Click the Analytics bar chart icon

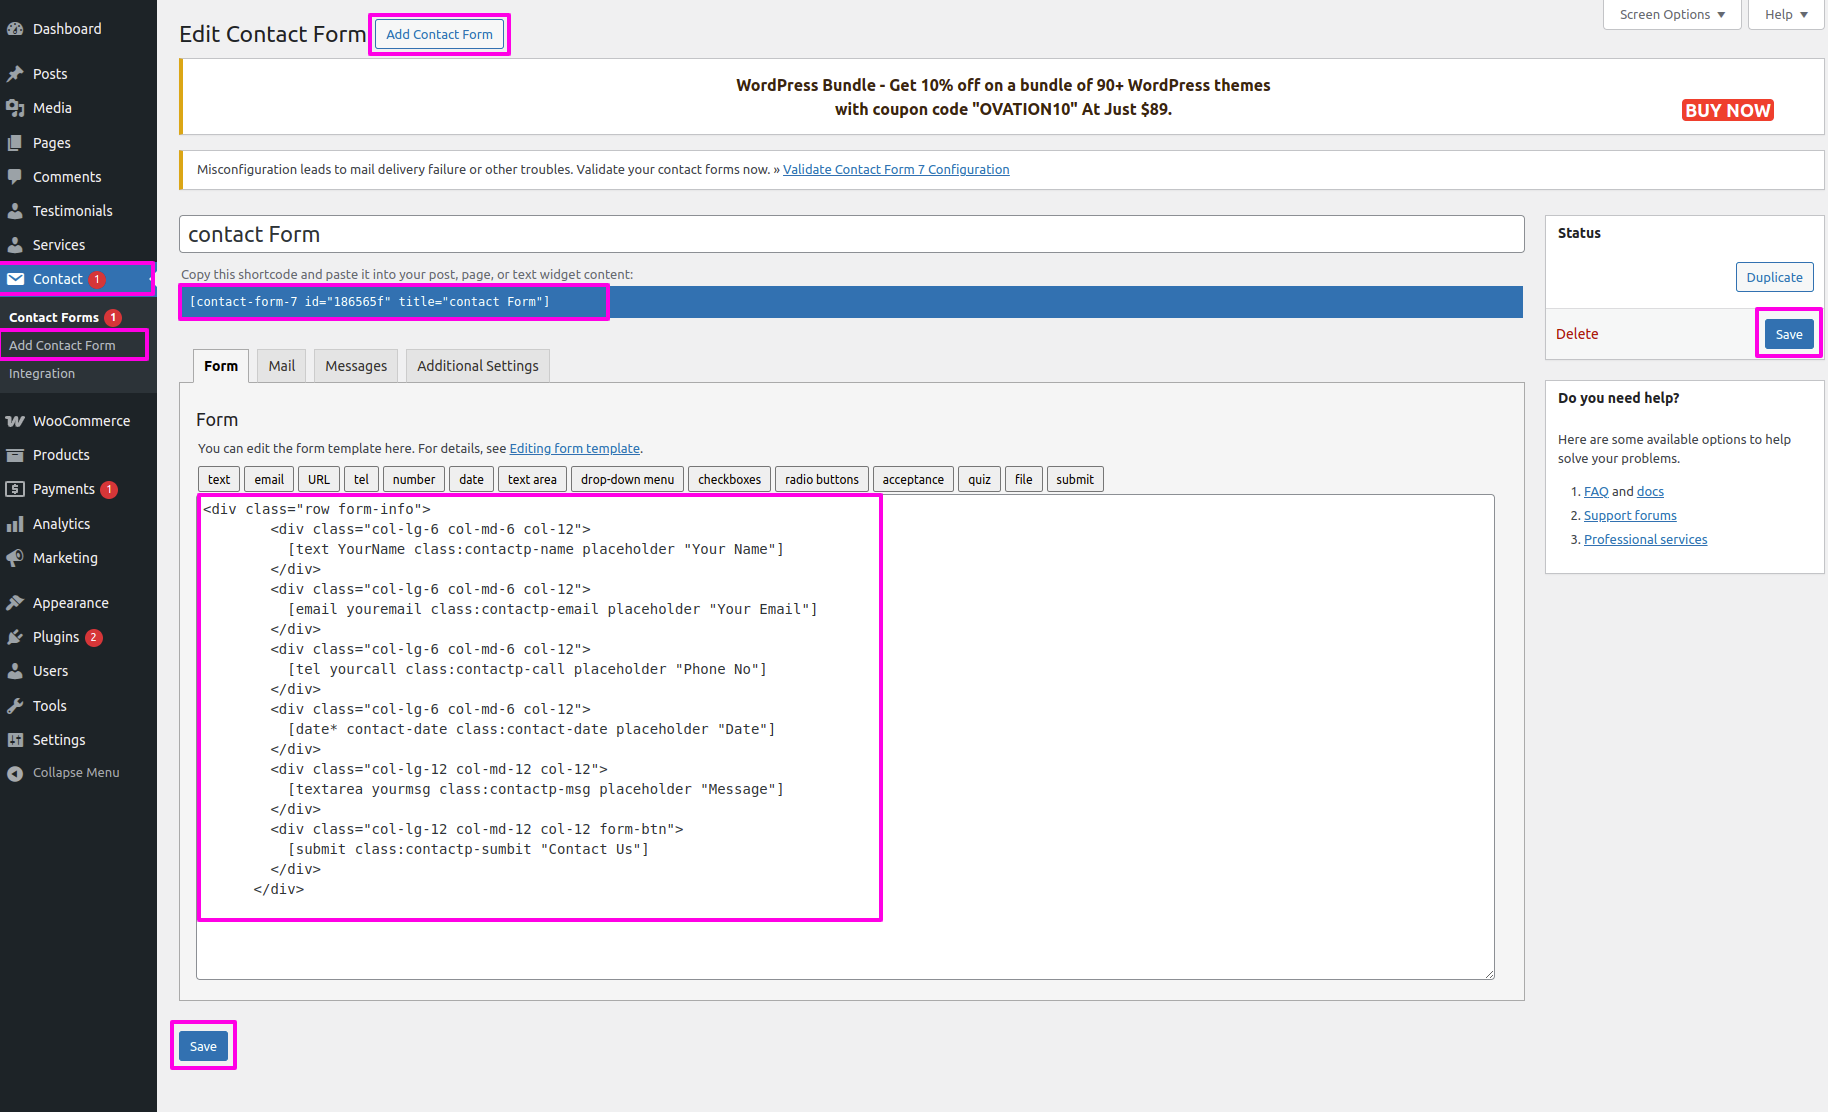click(x=15, y=524)
